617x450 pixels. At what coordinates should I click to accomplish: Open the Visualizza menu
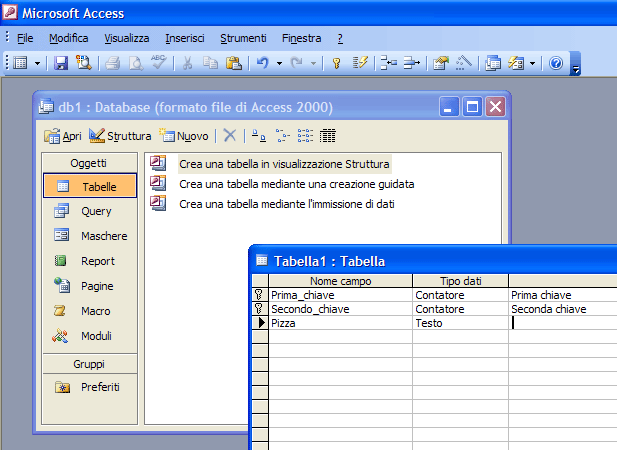pyautogui.click(x=127, y=38)
